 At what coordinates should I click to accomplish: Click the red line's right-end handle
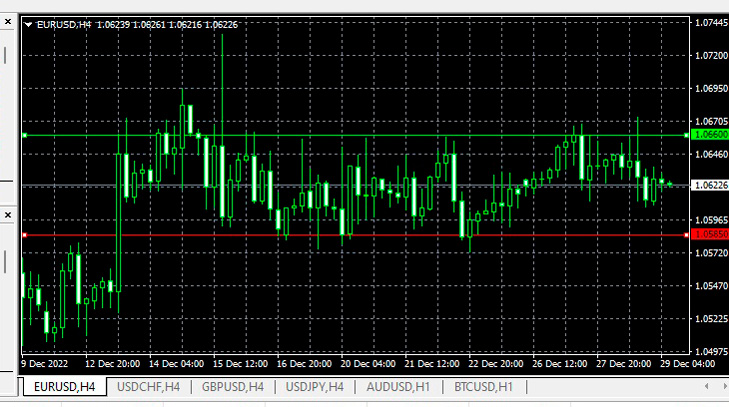[687, 235]
